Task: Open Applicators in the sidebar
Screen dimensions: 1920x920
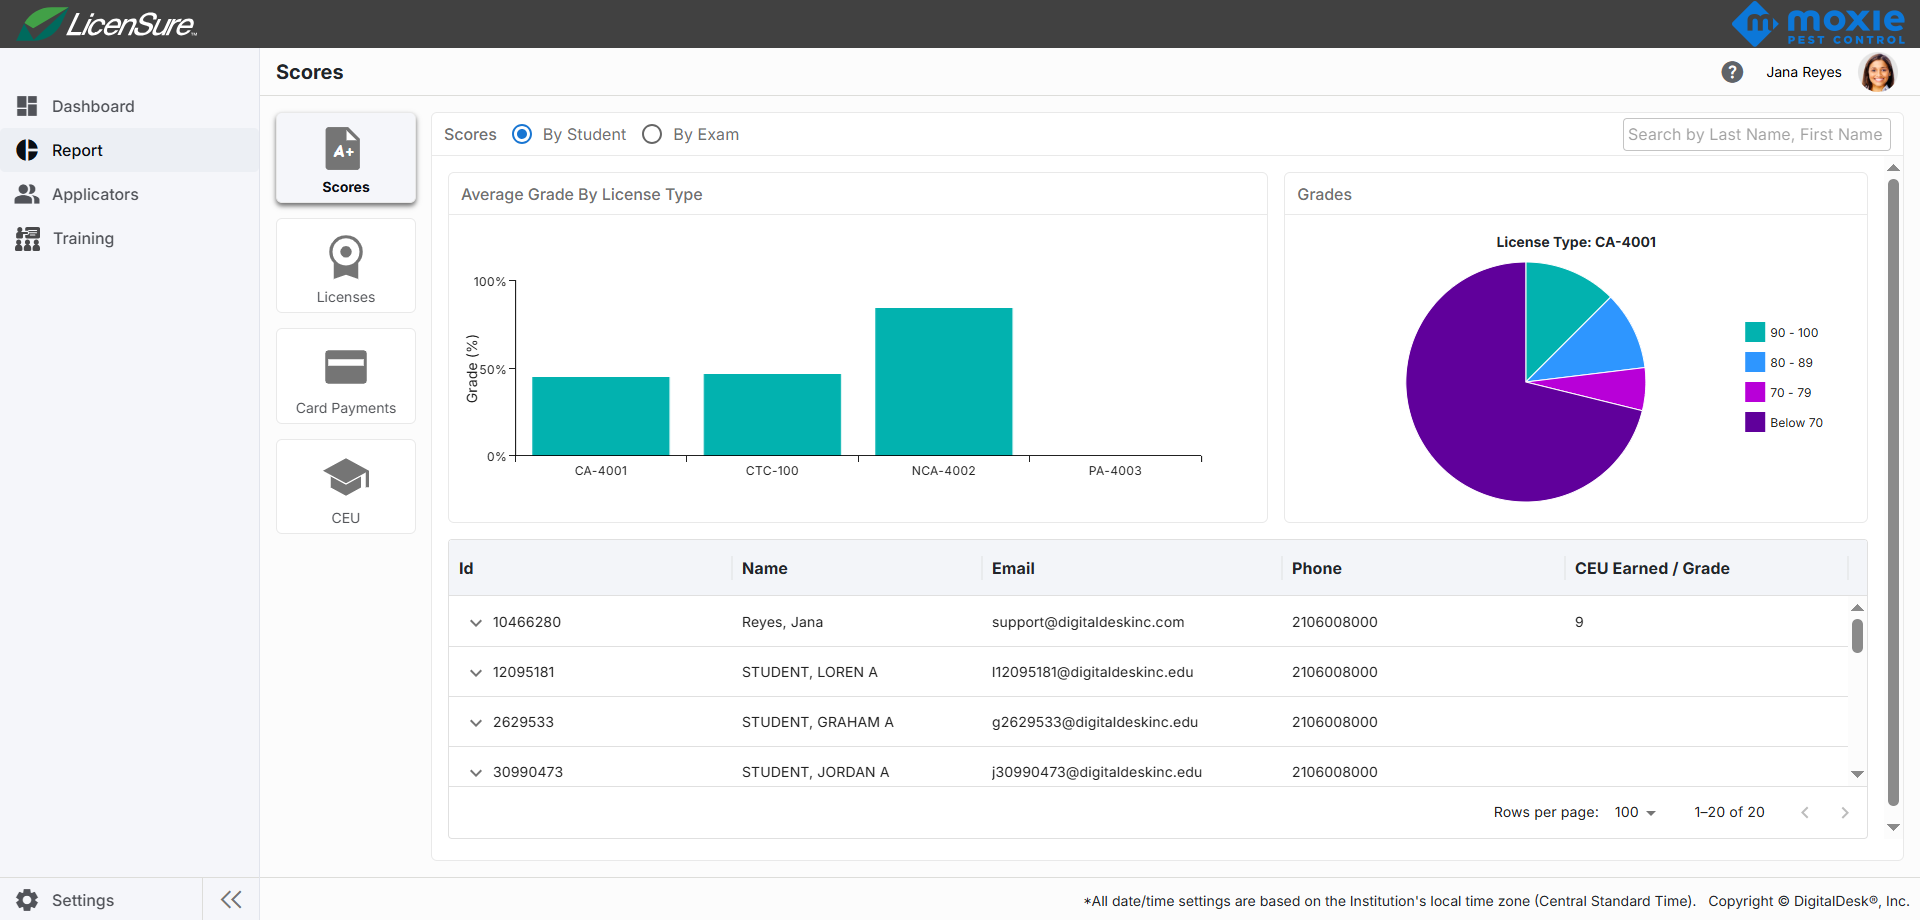Action: (95, 194)
